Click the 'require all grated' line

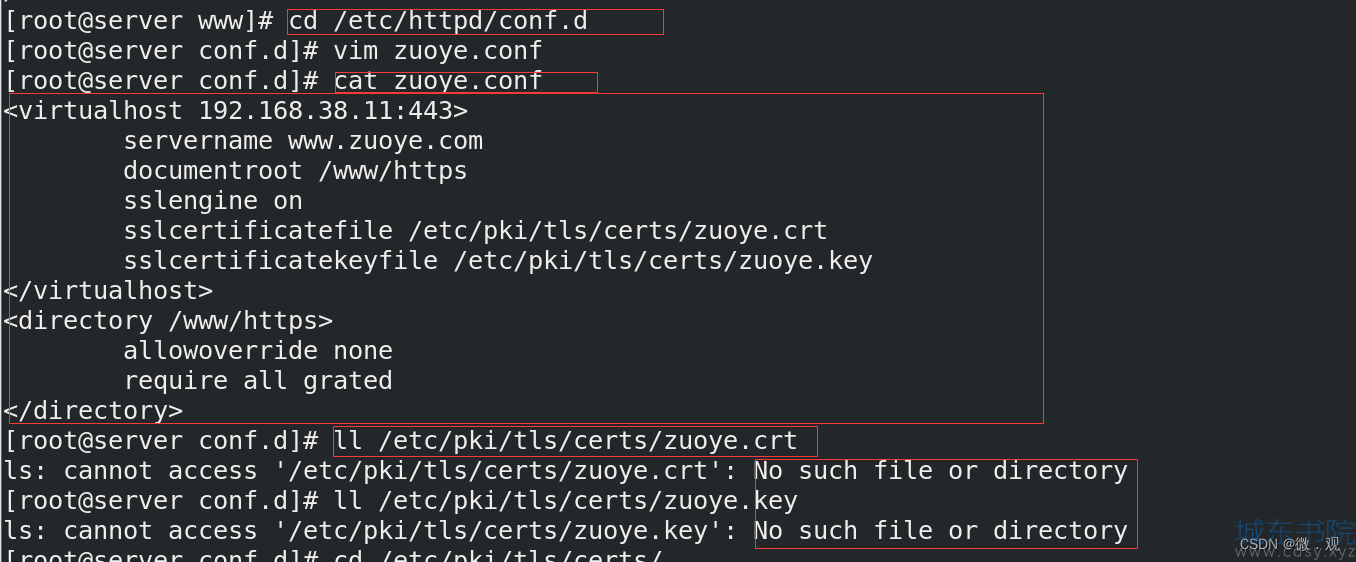258,381
